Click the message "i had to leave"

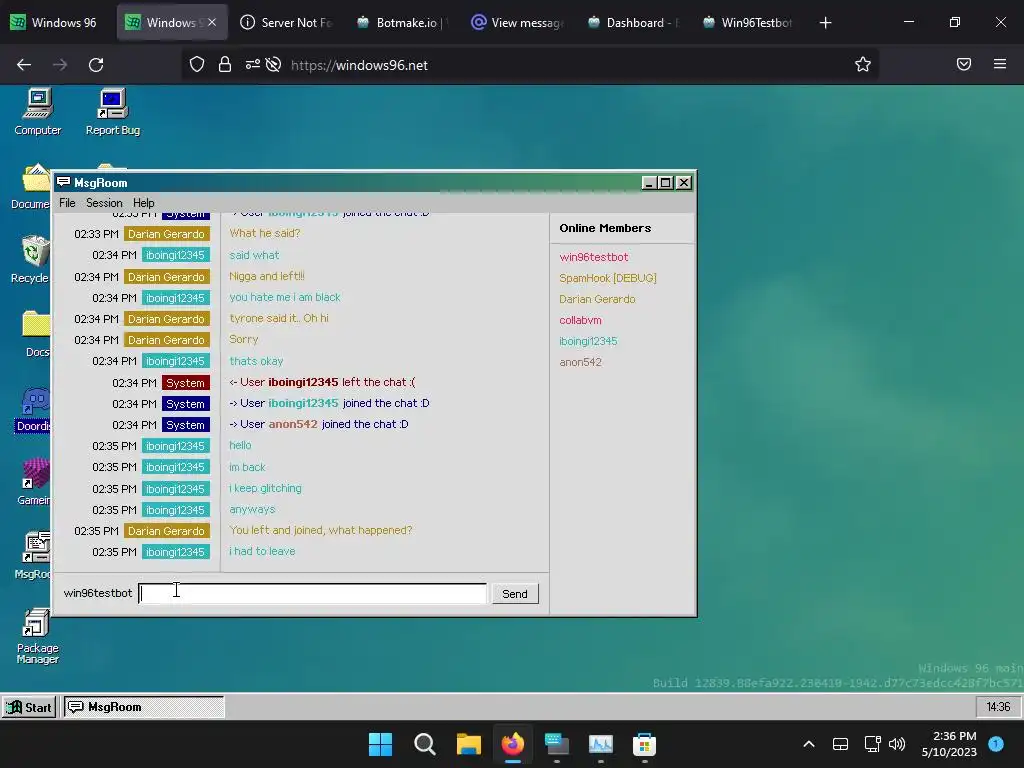[x=262, y=551]
